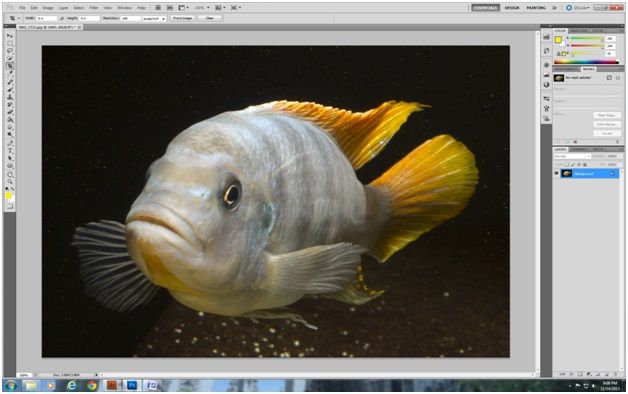628x394 pixels.
Task: Click the Resolution input field
Action: tap(130, 18)
